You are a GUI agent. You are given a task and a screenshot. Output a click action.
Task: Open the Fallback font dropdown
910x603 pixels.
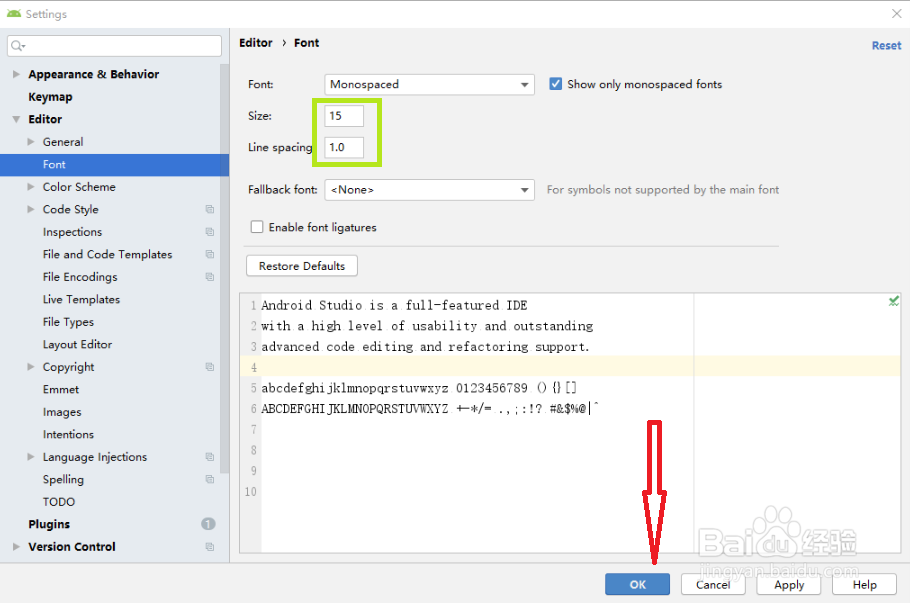430,189
